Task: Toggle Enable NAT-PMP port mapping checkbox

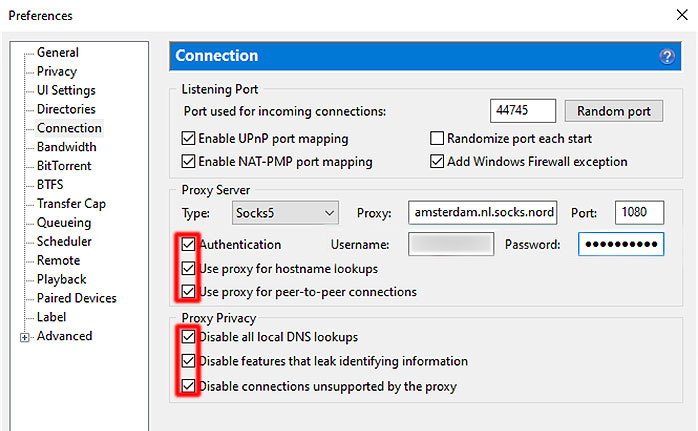Action: tap(188, 161)
